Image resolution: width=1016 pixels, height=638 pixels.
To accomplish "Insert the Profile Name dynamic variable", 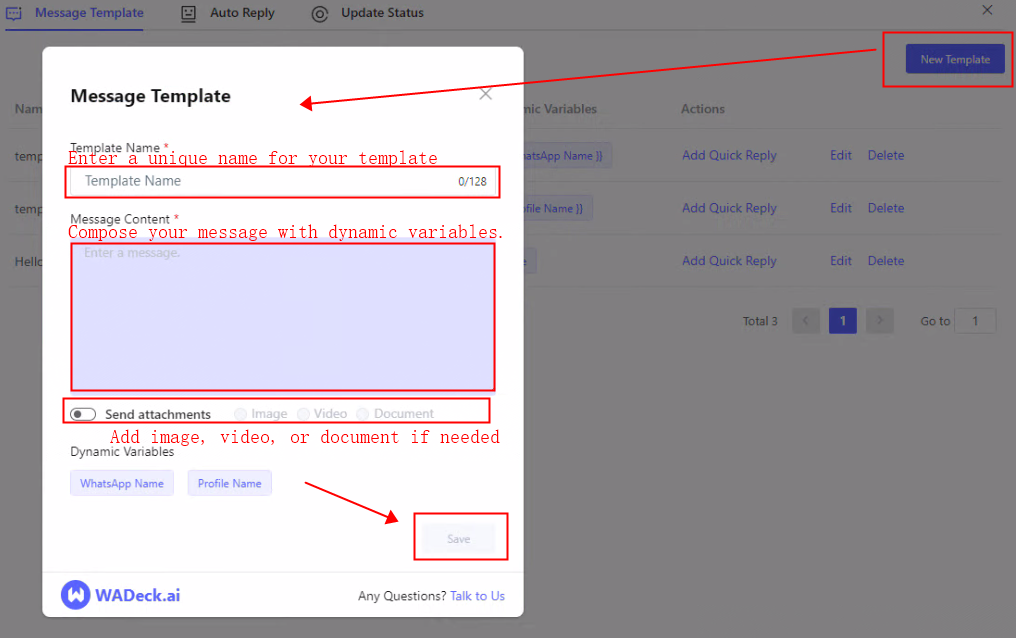I will [x=229, y=483].
